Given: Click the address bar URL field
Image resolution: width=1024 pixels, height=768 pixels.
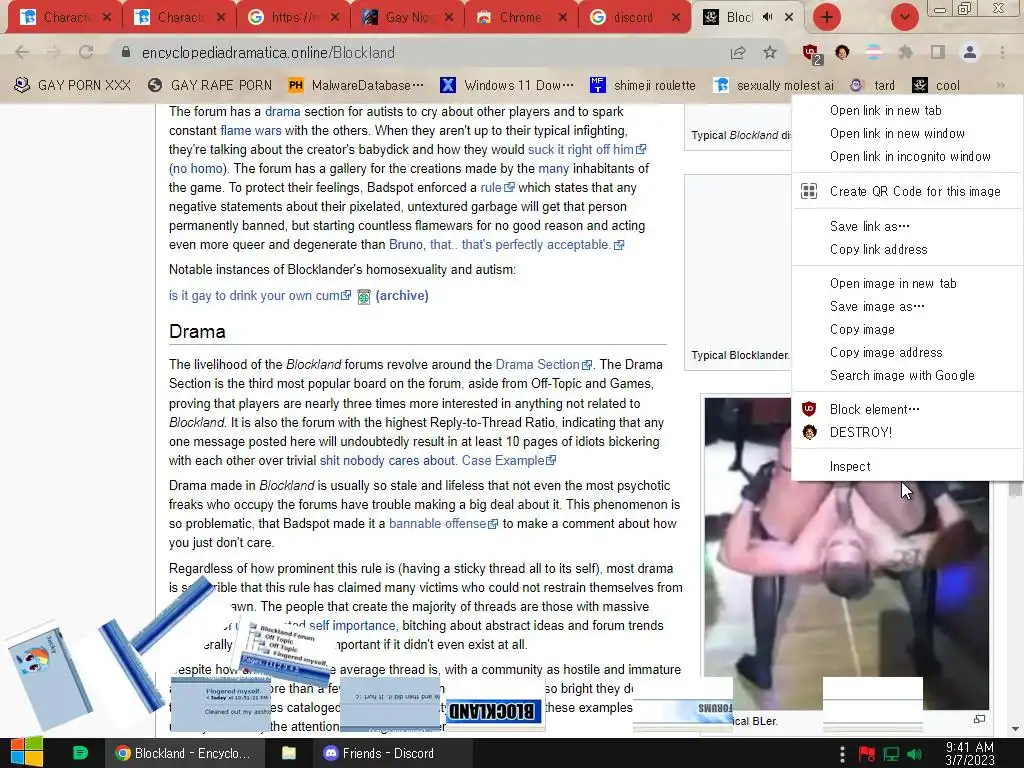Looking at the screenshot, I should coord(418,52).
